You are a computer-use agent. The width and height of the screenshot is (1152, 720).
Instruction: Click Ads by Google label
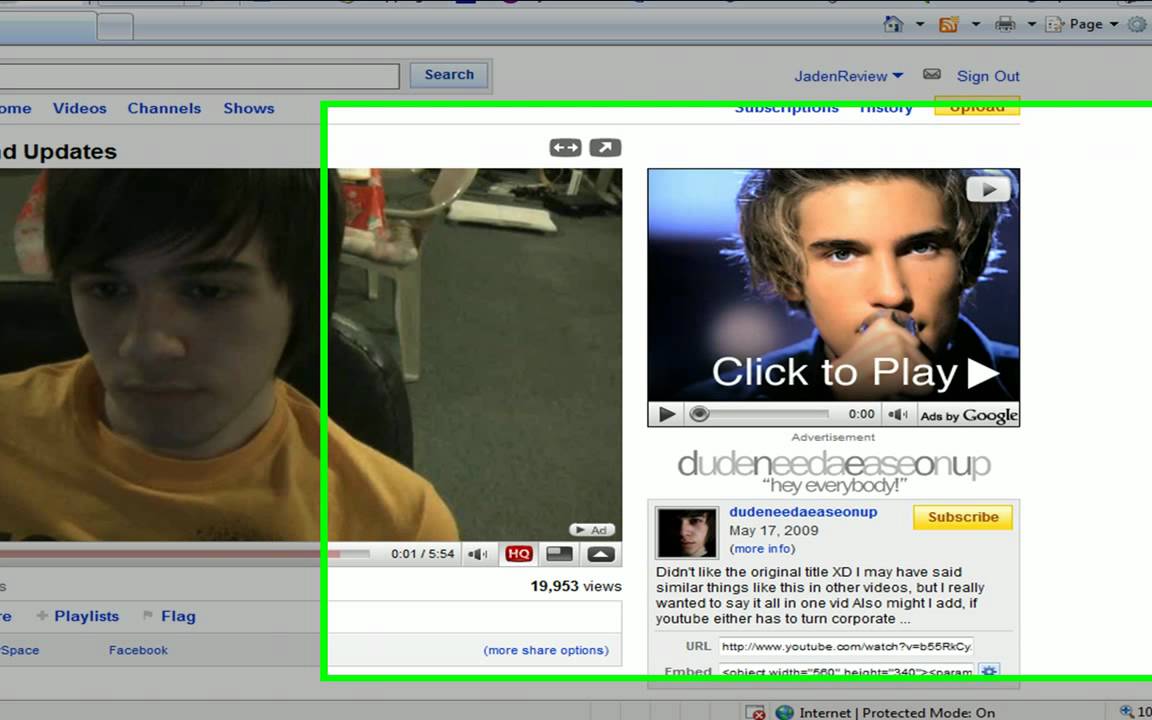point(969,416)
